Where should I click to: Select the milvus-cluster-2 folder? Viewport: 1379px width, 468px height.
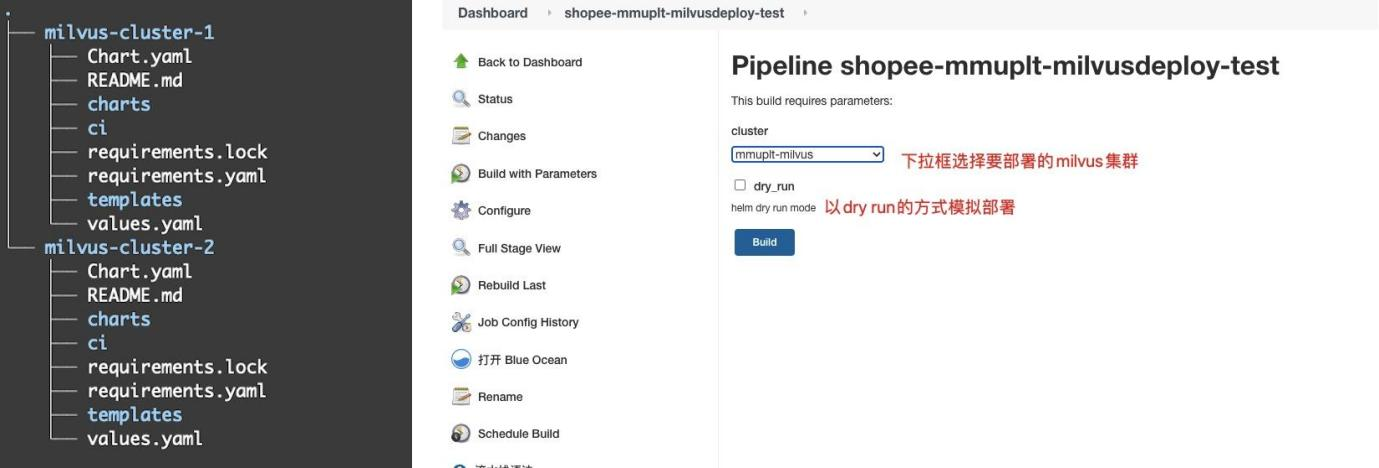pyautogui.click(x=129, y=247)
